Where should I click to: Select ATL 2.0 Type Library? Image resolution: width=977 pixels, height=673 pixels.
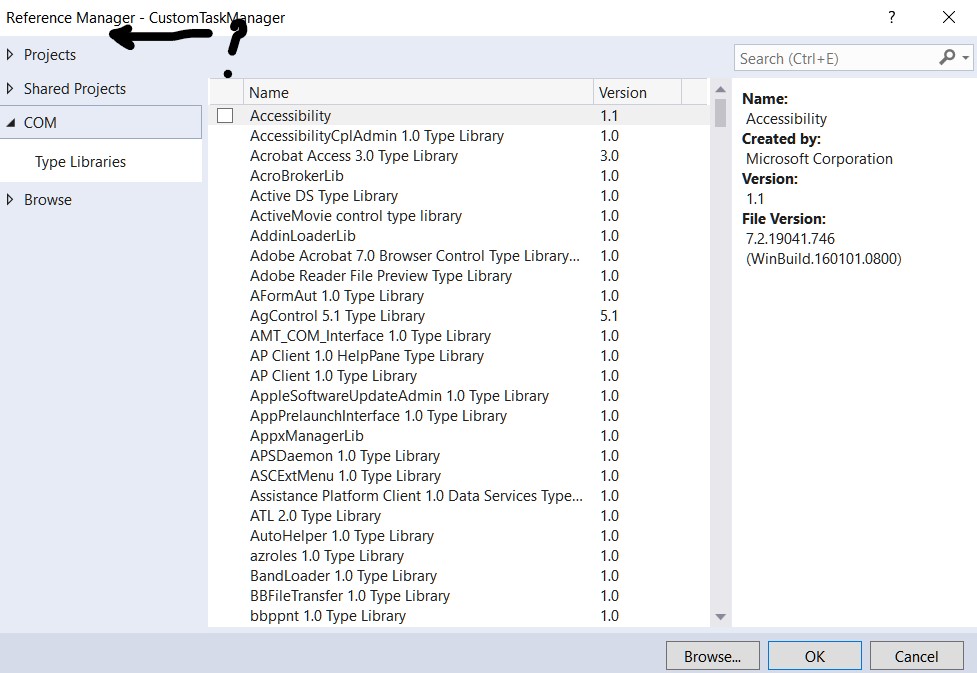pyautogui.click(x=315, y=515)
